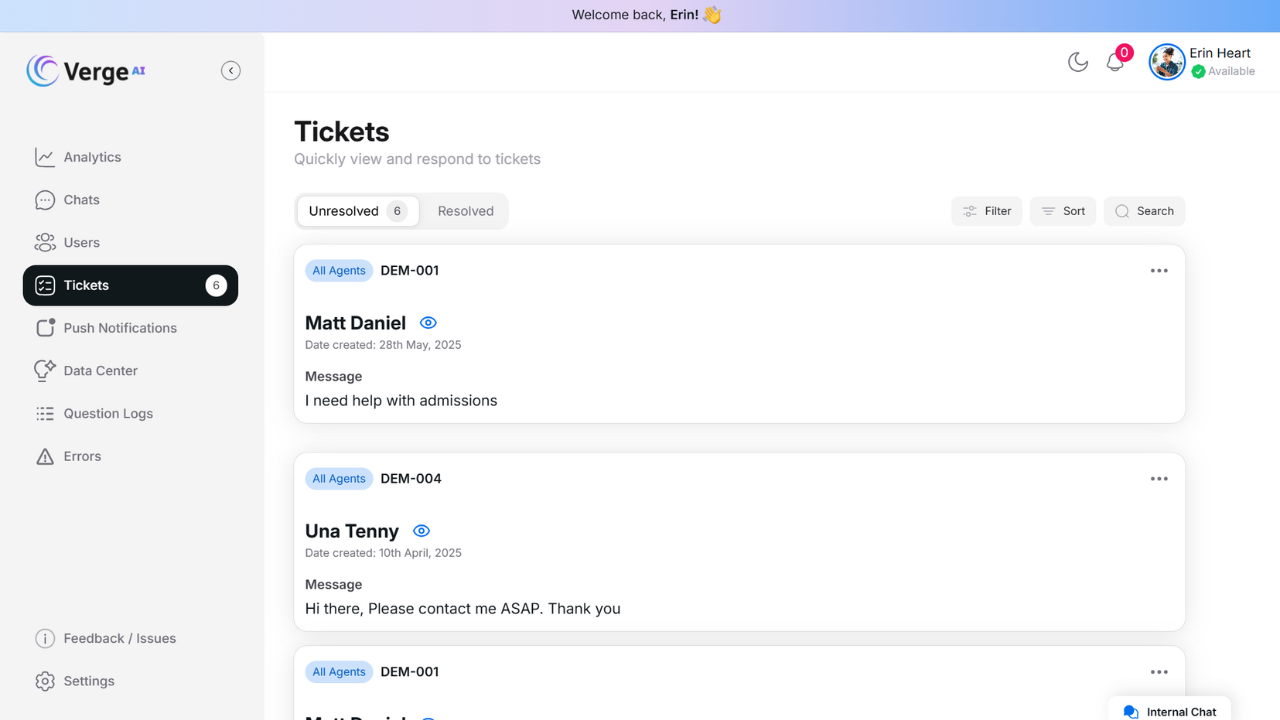1280x720 pixels.
Task: Open the ticket Search field
Action: point(1145,211)
